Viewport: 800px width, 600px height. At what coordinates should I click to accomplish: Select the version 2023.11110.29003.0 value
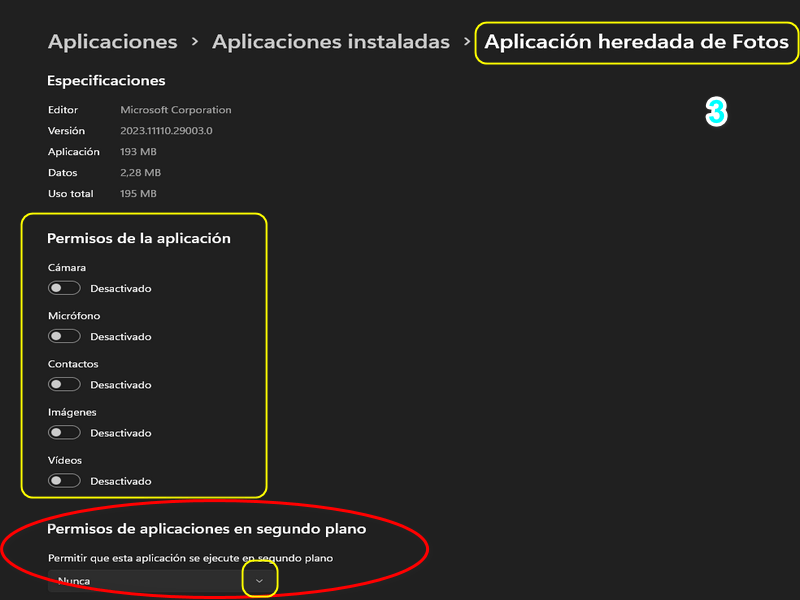pyautogui.click(x=166, y=131)
